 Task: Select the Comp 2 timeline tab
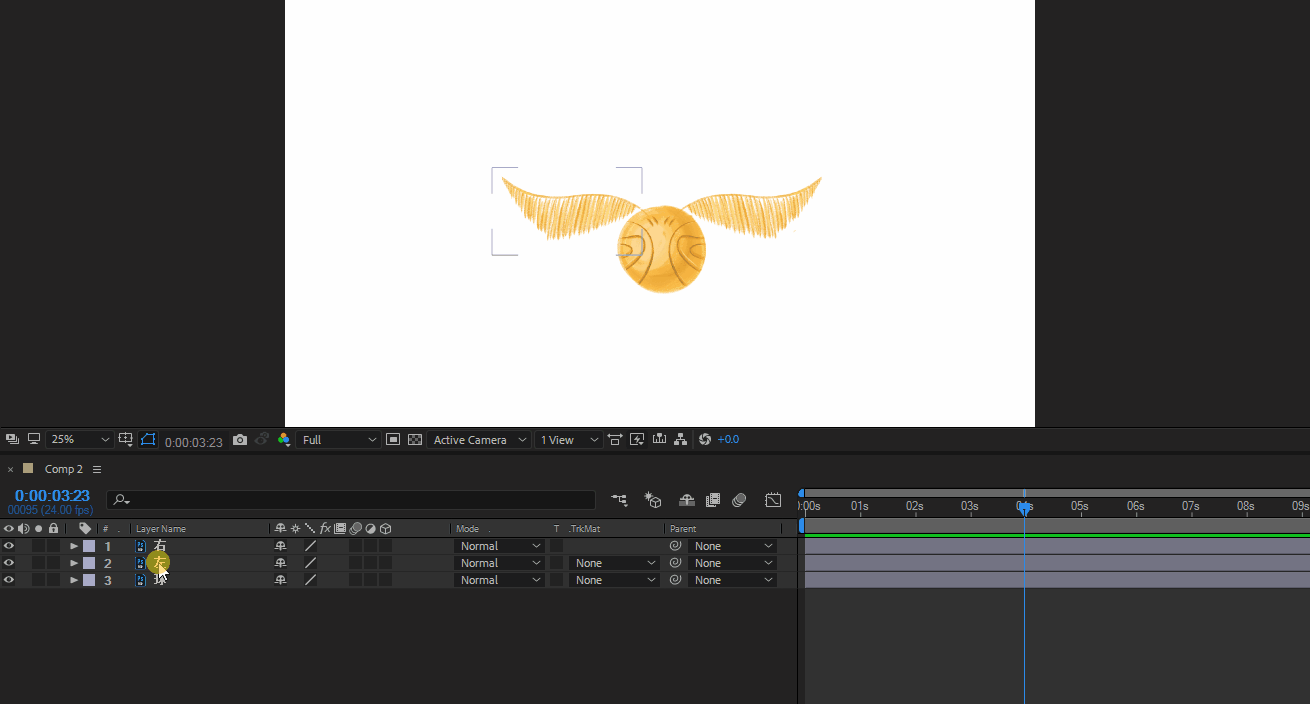[63, 469]
